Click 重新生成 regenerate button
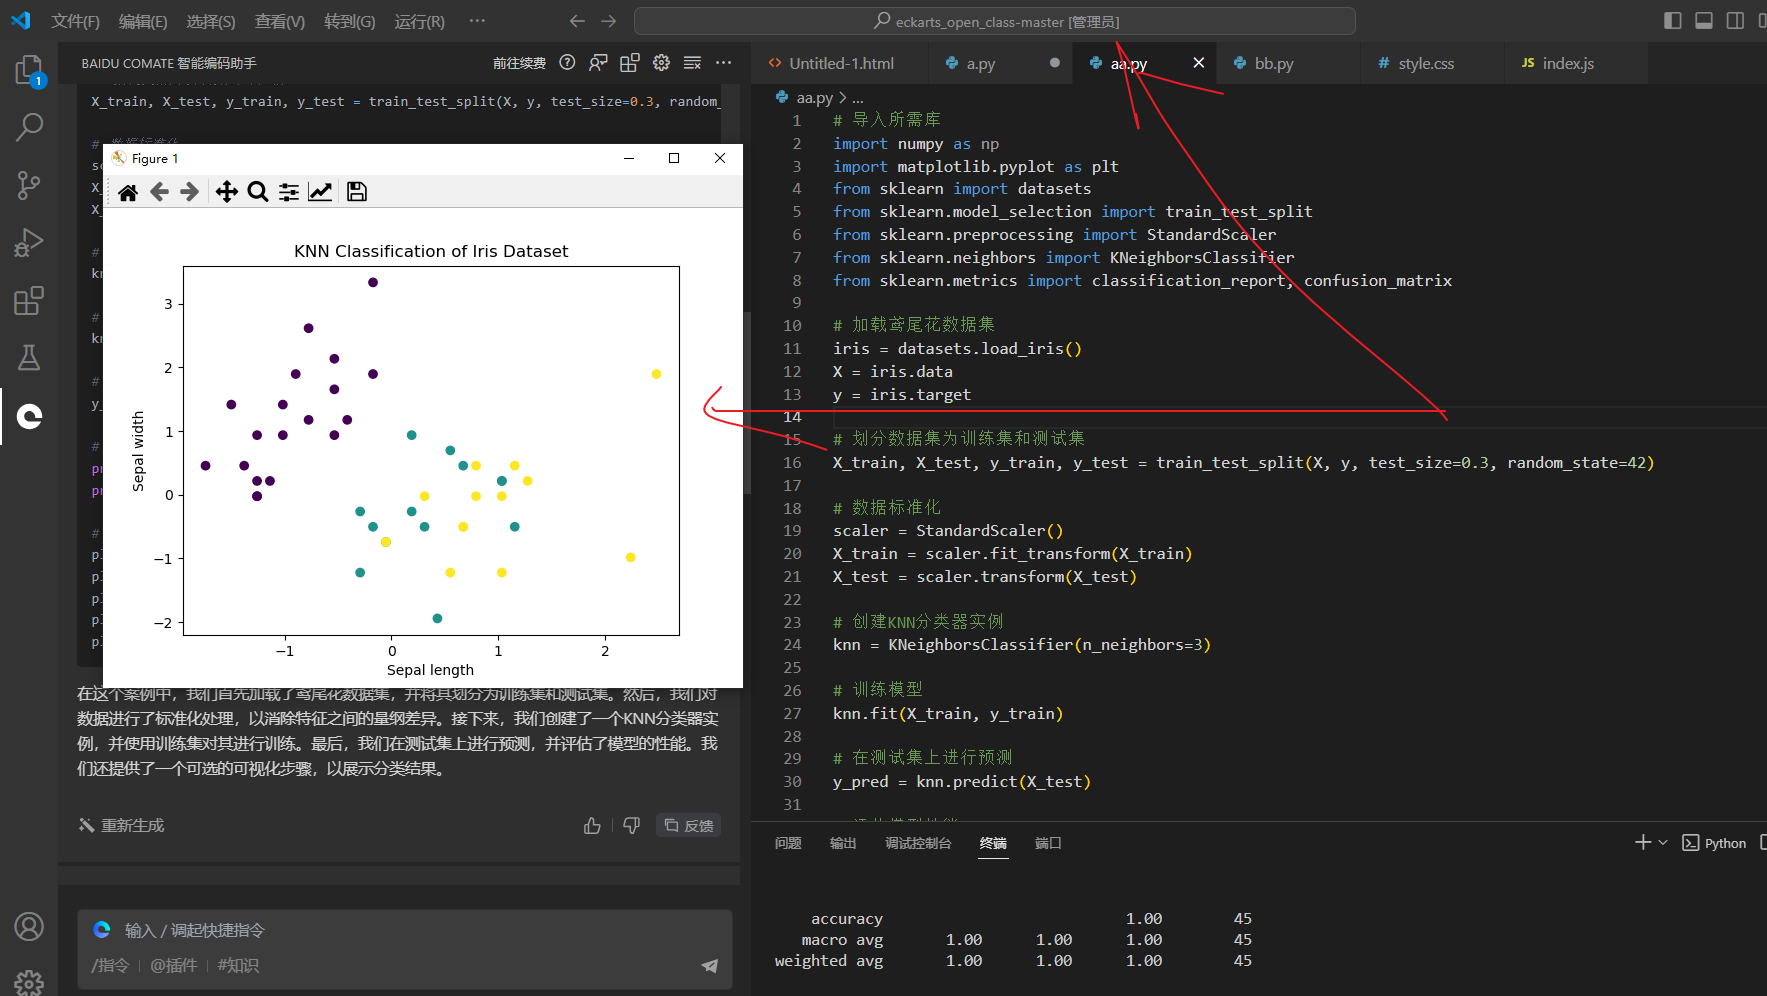1767x996 pixels. click(122, 826)
